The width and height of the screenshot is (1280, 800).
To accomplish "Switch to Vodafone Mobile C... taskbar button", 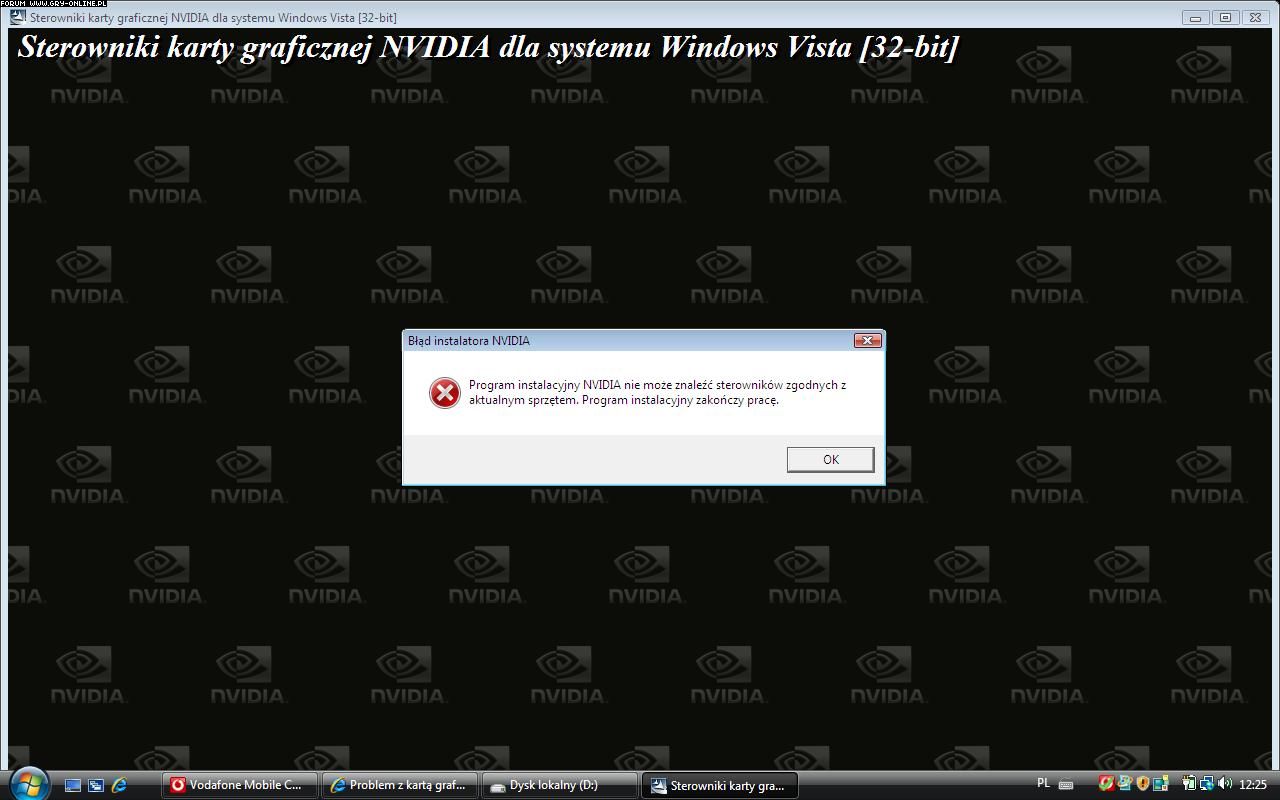I will click(240, 785).
